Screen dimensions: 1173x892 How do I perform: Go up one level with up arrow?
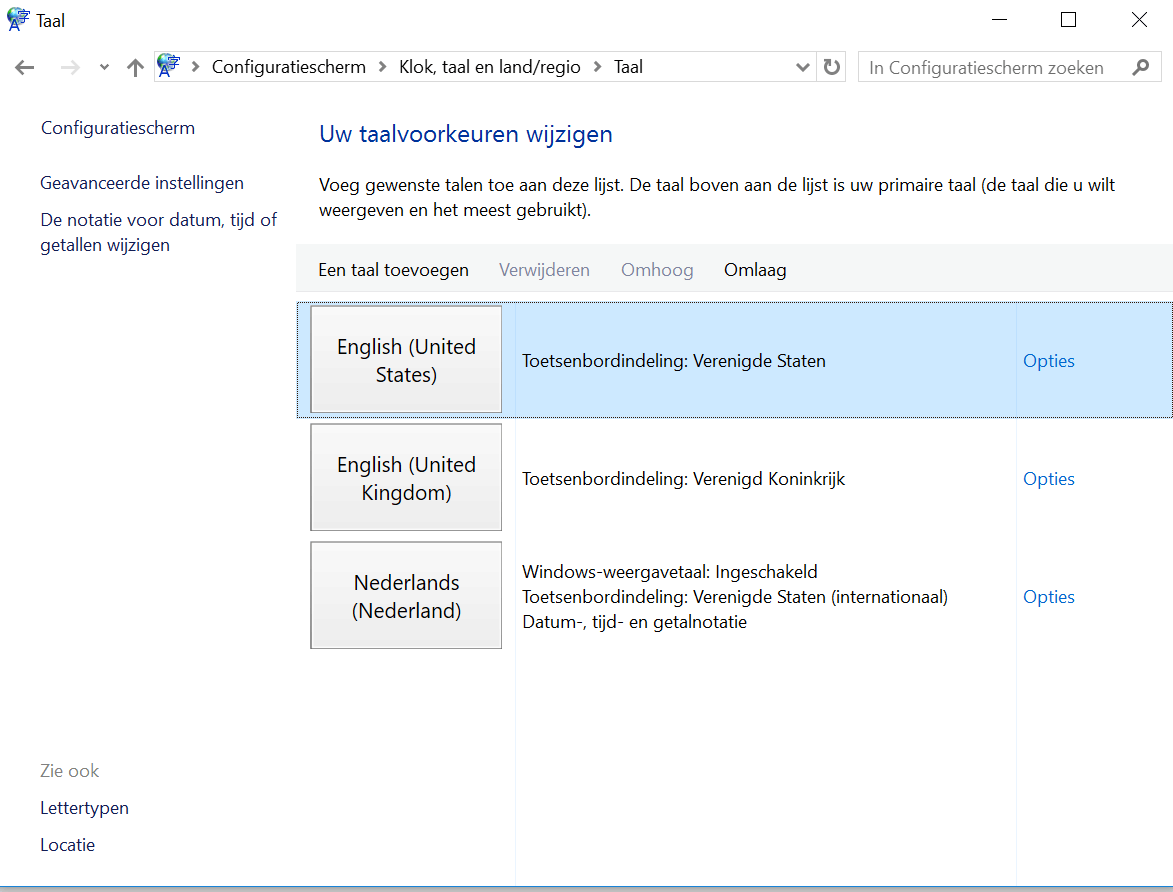[135, 68]
